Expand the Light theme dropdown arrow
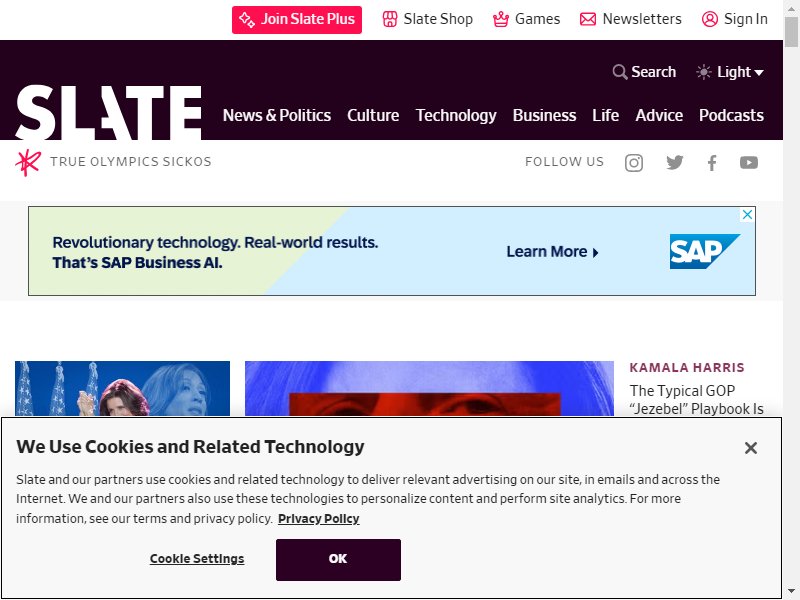 [759, 72]
